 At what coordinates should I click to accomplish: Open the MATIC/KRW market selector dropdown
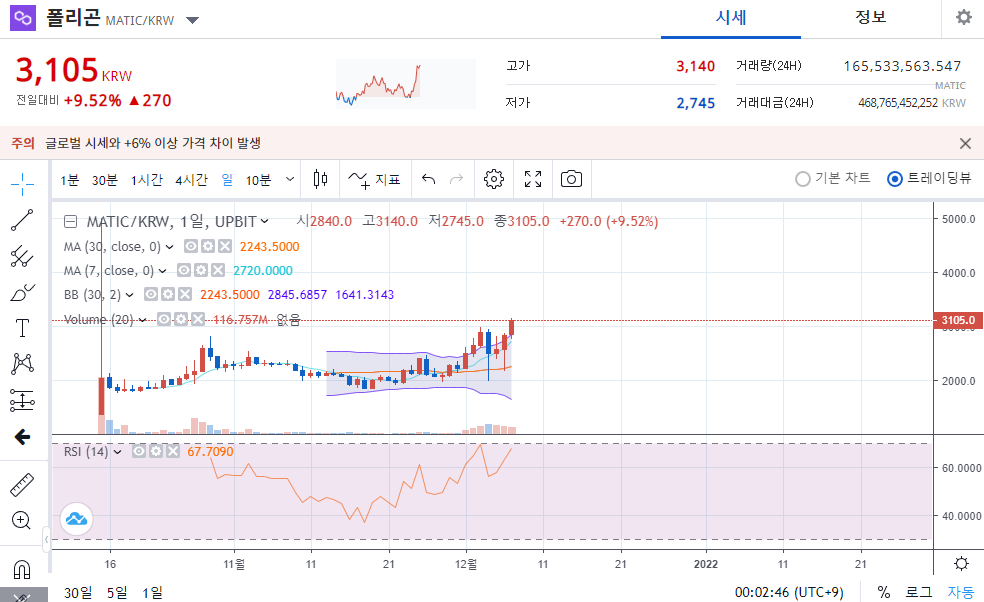tap(193, 20)
